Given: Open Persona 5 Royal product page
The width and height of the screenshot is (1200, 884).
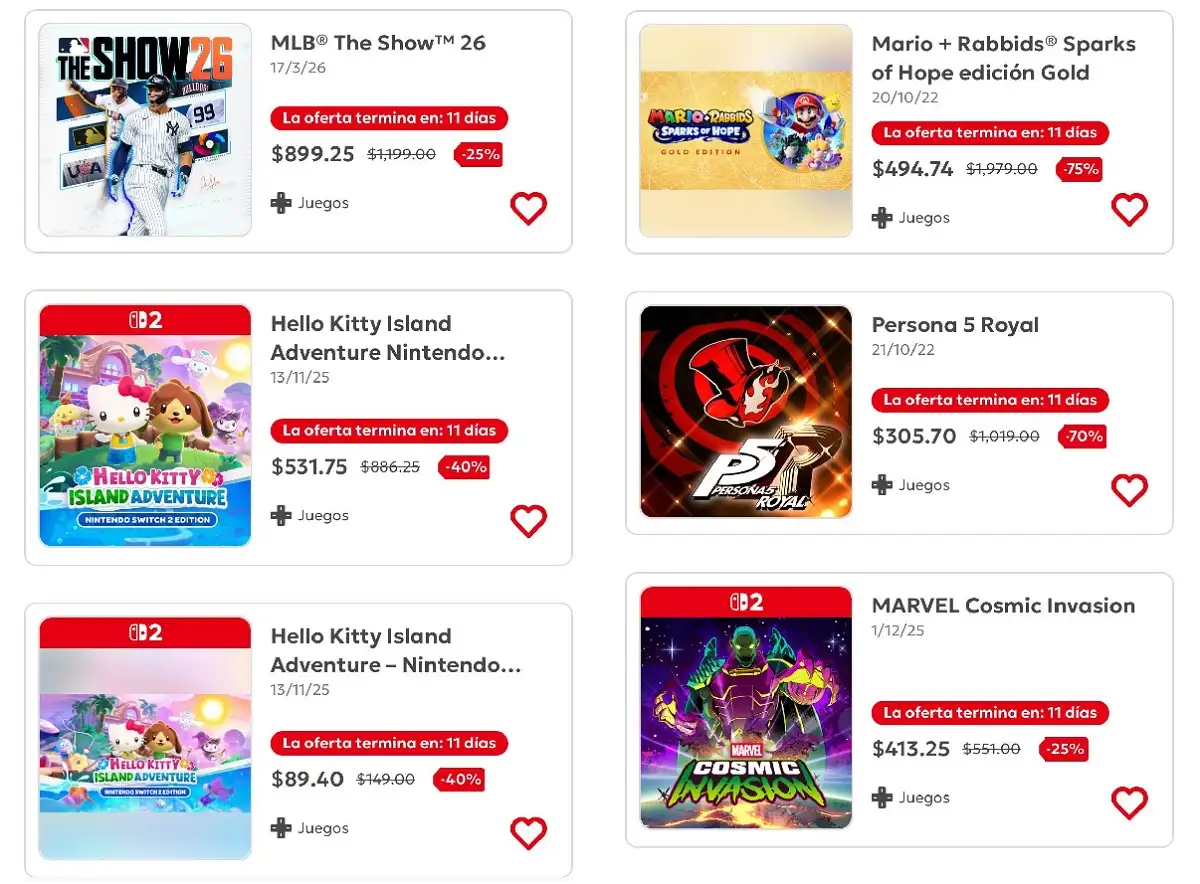Looking at the screenshot, I should (x=955, y=325).
